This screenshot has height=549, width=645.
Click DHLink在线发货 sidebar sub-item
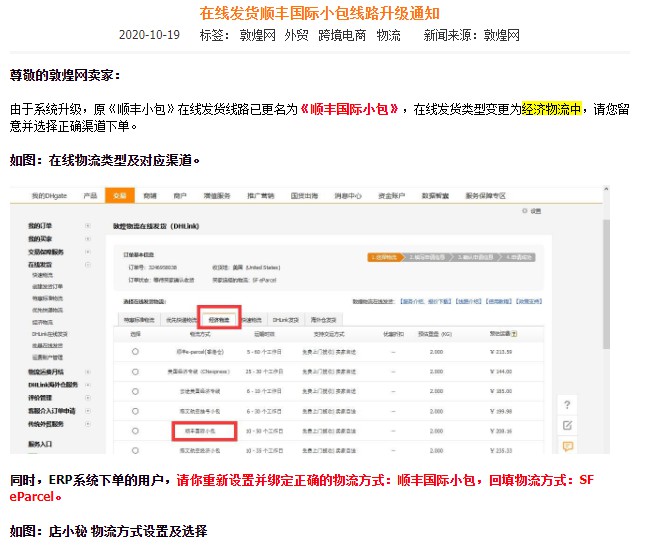(x=50, y=334)
